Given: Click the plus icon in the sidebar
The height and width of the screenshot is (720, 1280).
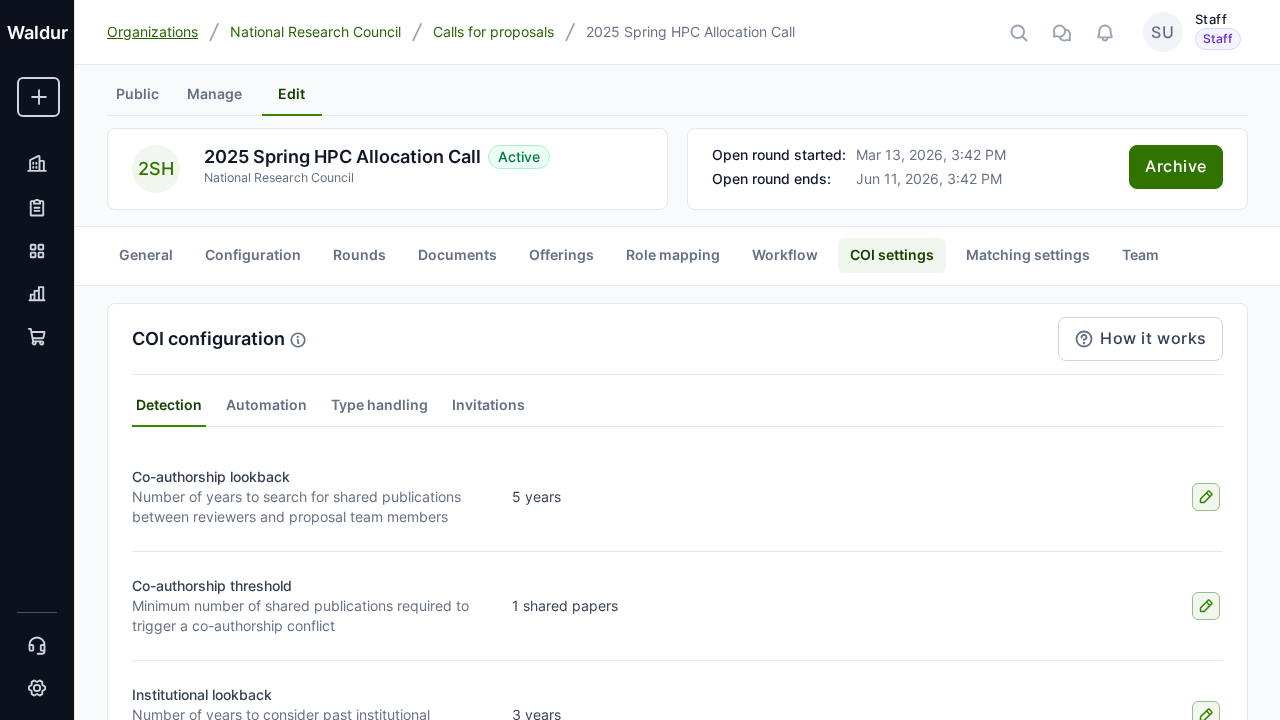Looking at the screenshot, I should coord(38,97).
